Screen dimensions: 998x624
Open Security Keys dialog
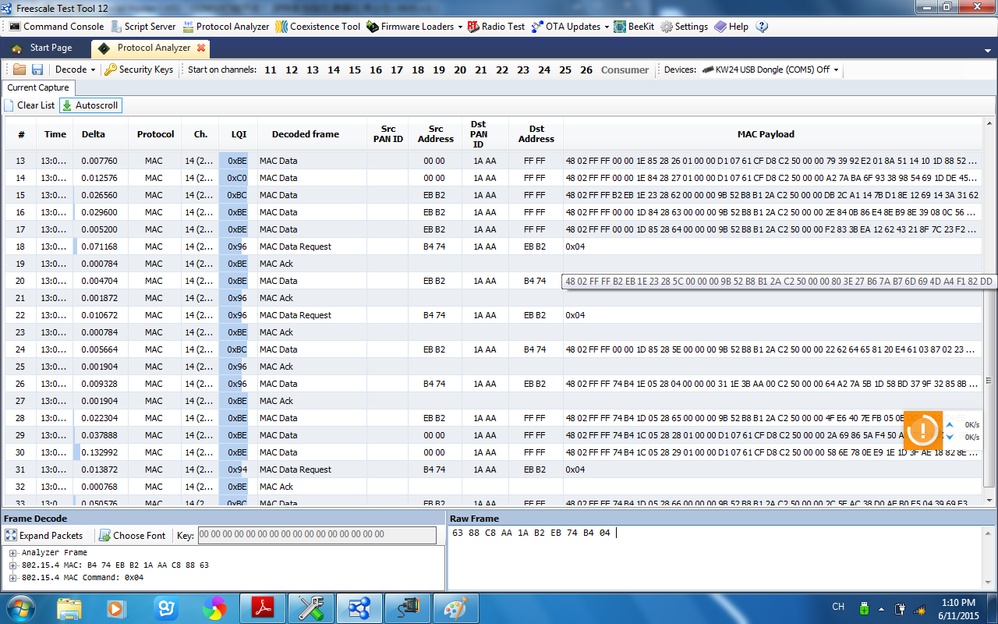(x=139, y=69)
